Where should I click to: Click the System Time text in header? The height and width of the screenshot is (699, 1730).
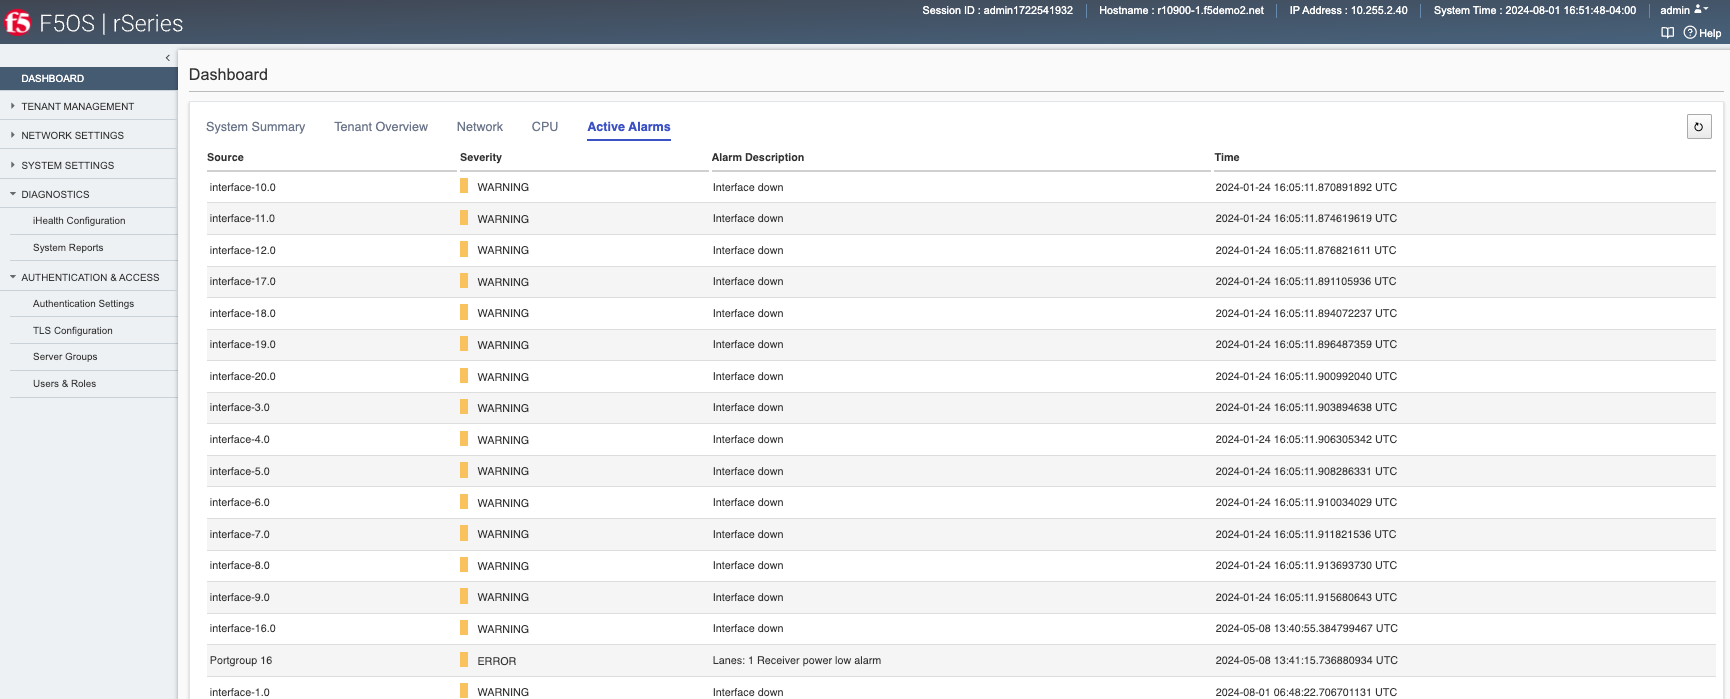1534,10
